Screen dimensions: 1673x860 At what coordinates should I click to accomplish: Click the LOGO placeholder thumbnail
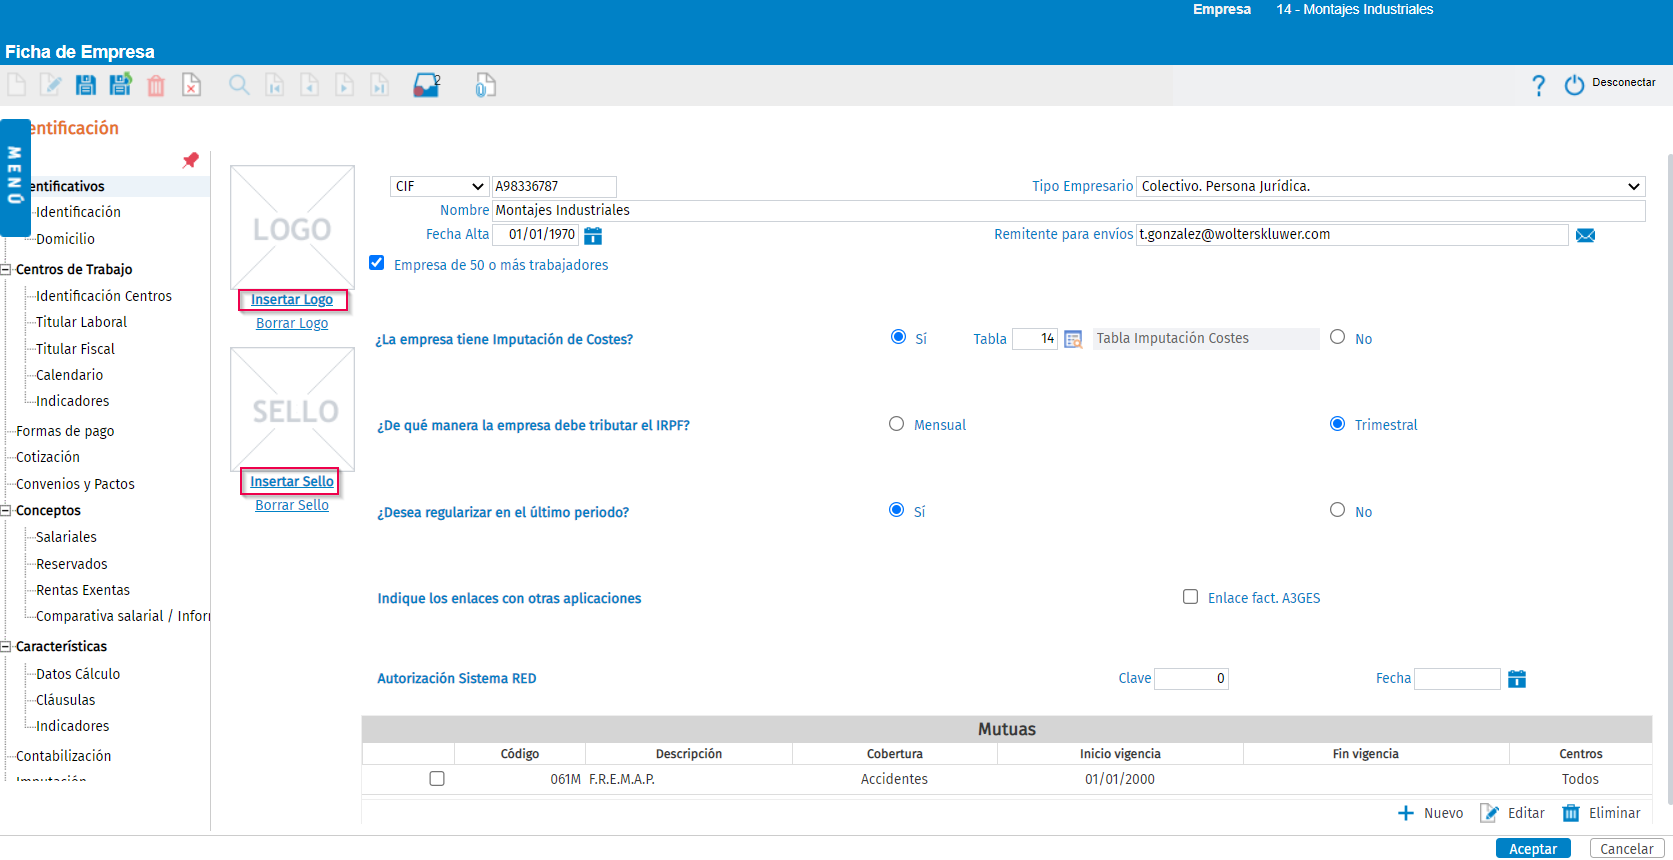[292, 228]
